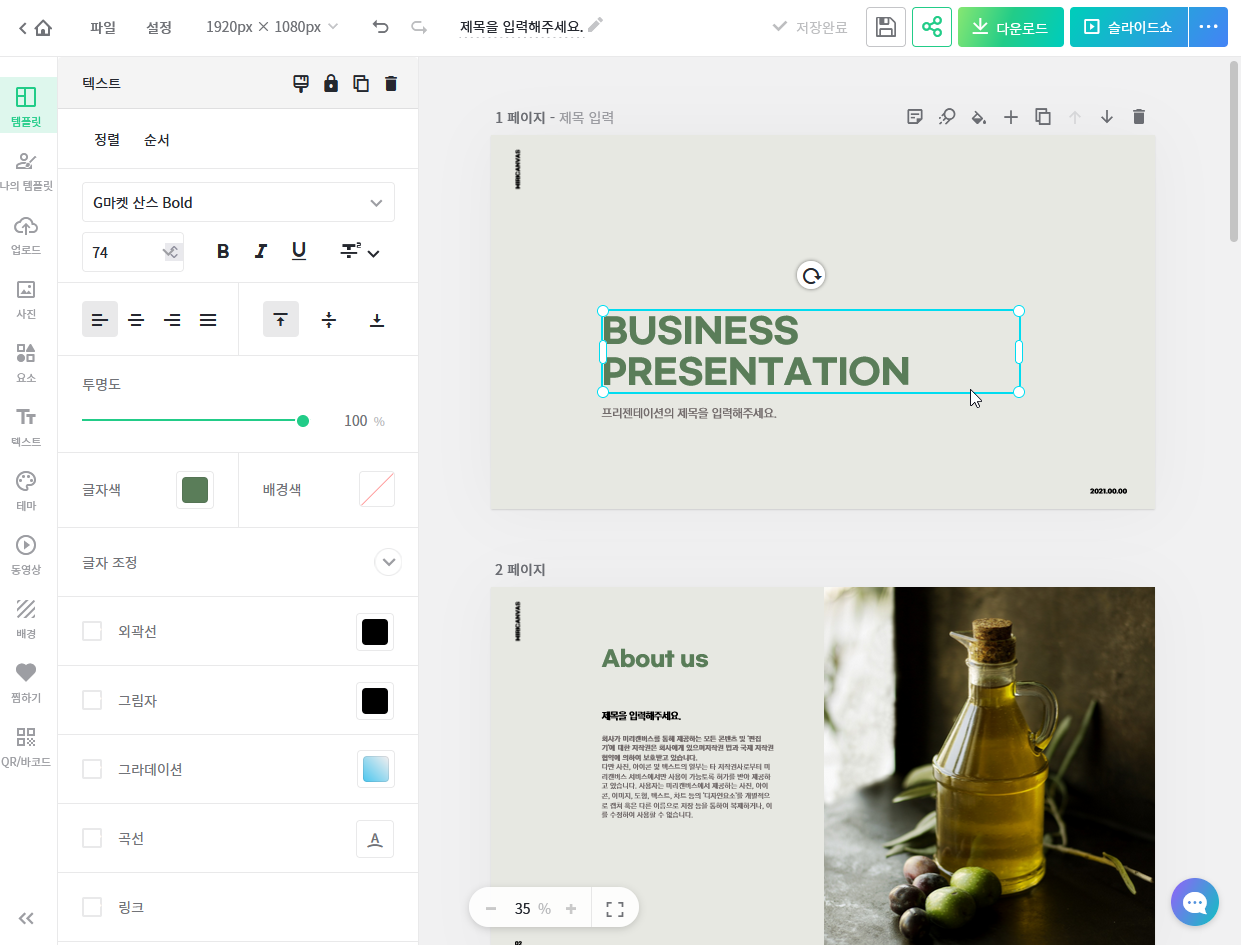1241x945 pixels.
Task: Click the redo arrow
Action: coord(419,27)
